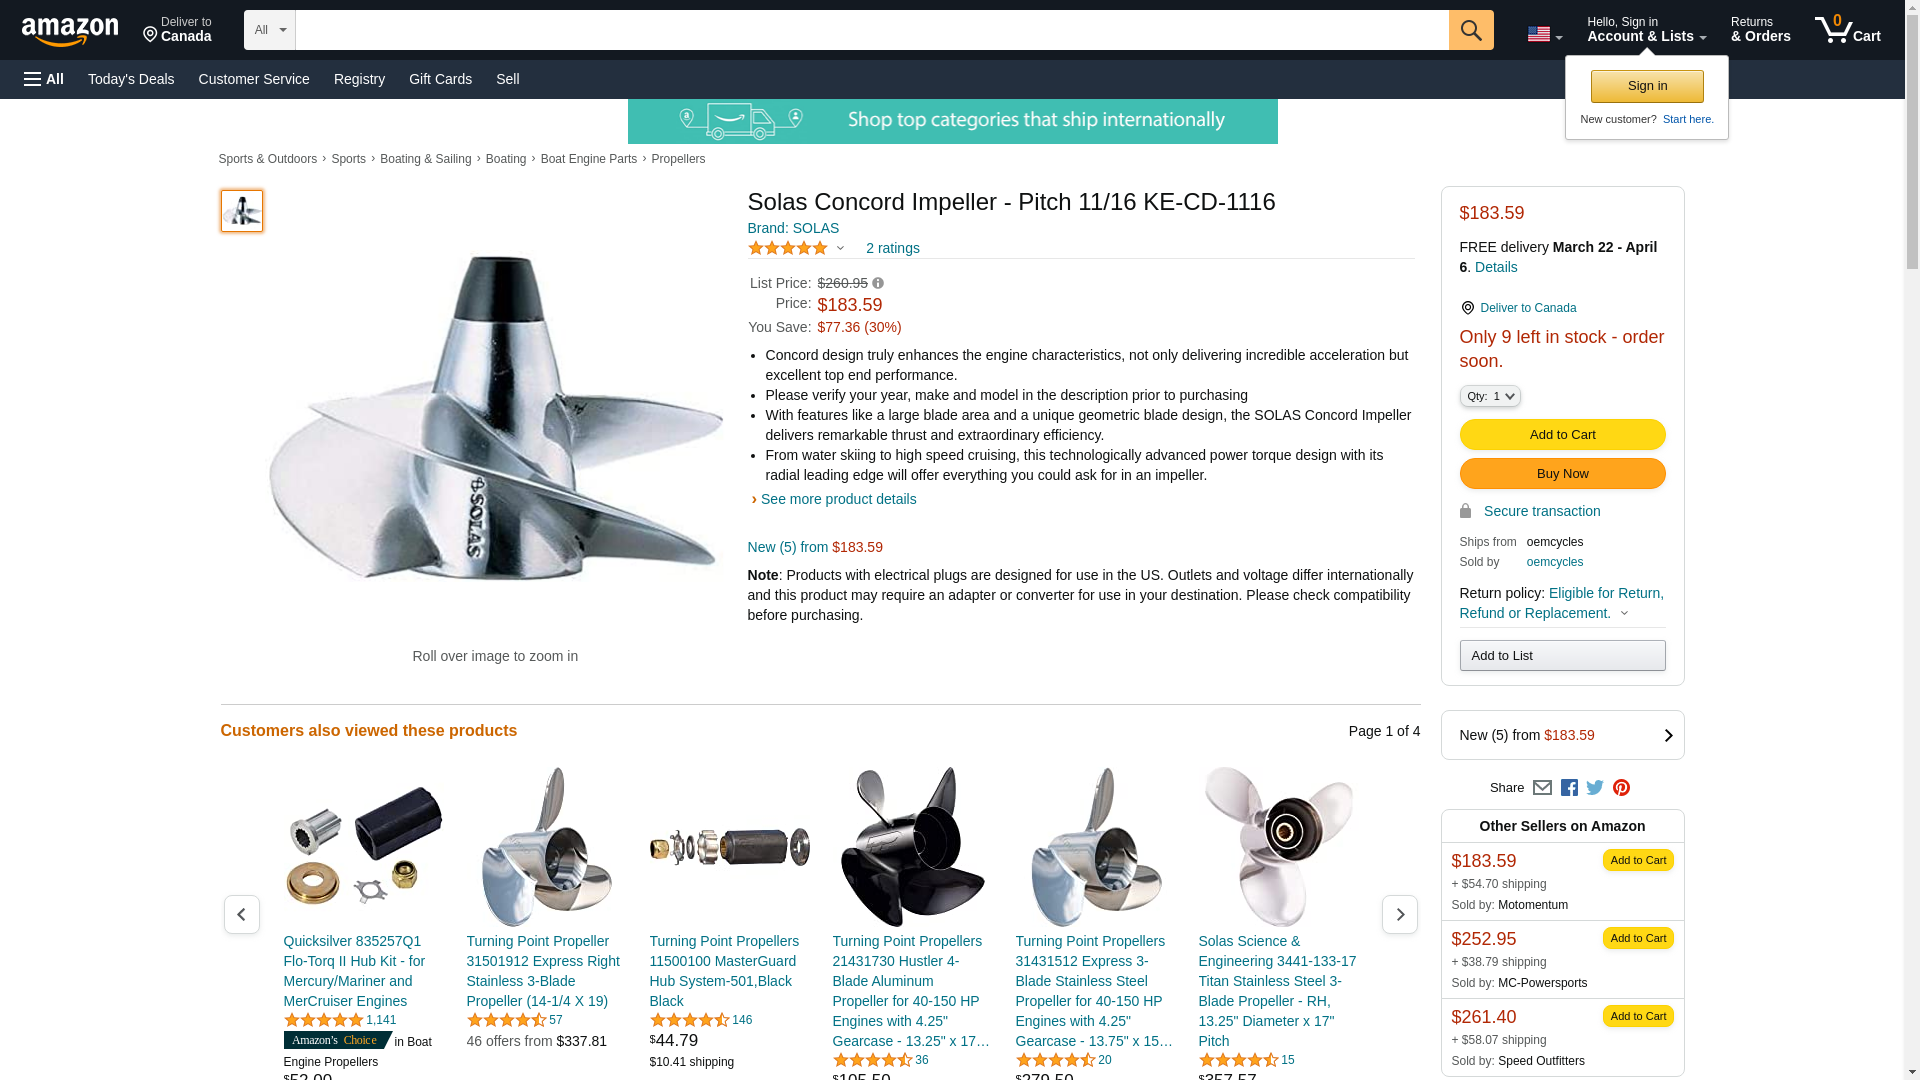Click the search magnifier button
This screenshot has width=1920, height=1080.
pos(1470,30)
